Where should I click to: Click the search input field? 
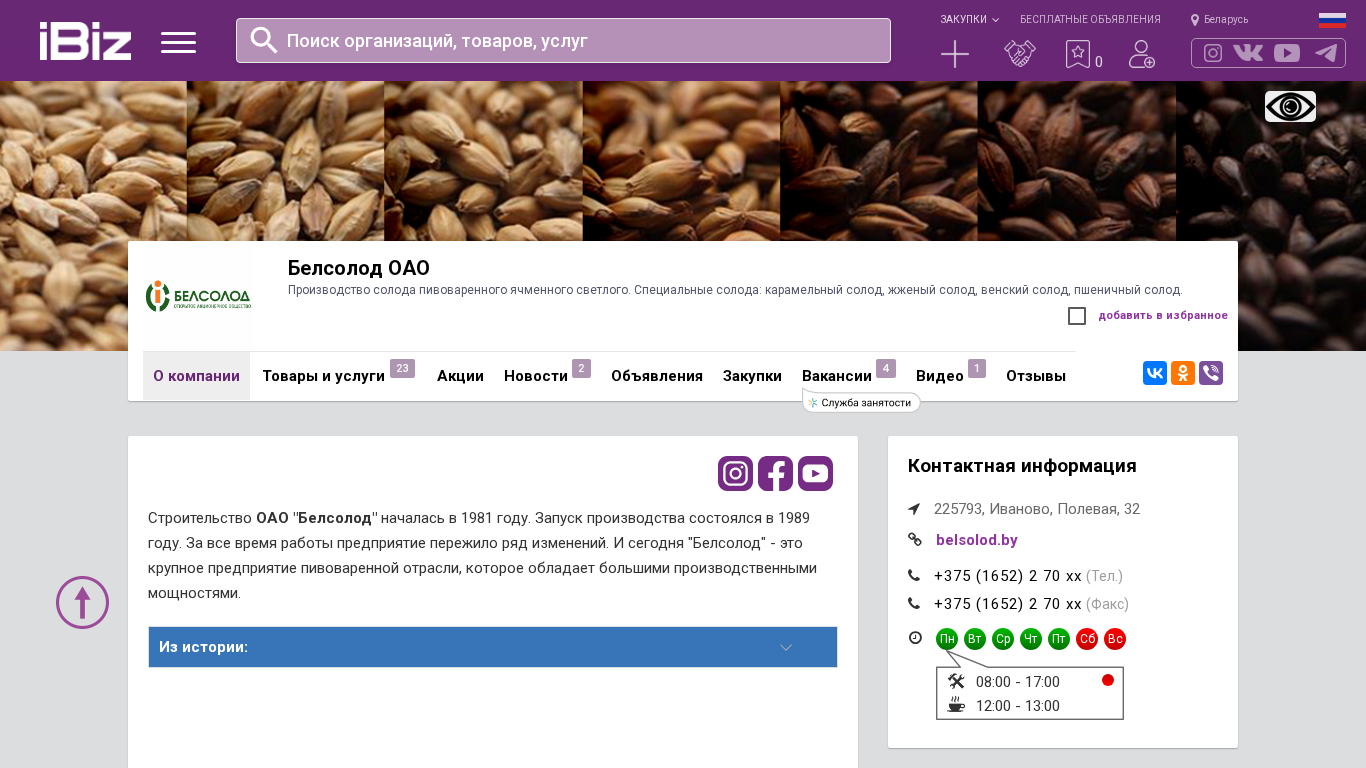[x=563, y=40]
